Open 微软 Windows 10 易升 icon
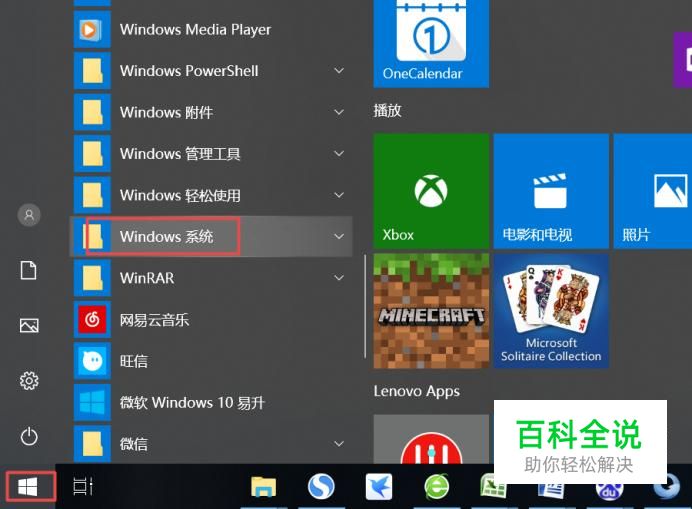The height and width of the screenshot is (509, 692). click(x=92, y=403)
